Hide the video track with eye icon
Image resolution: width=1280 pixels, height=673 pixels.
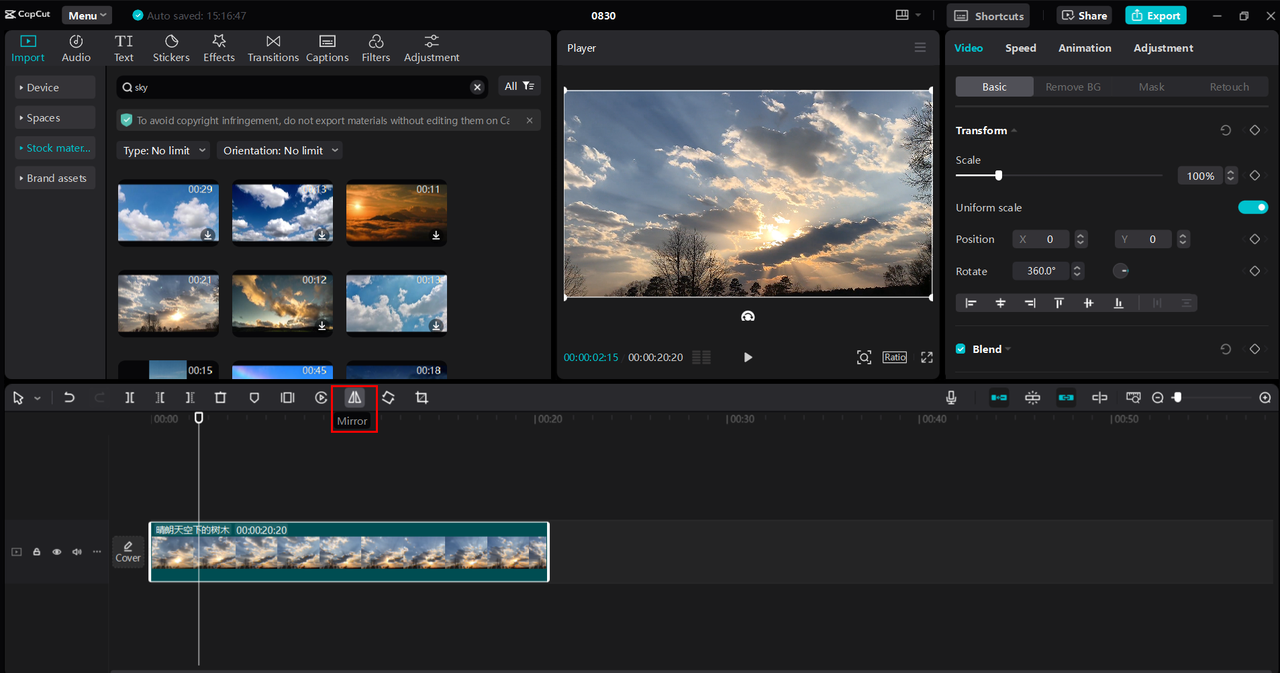57,552
